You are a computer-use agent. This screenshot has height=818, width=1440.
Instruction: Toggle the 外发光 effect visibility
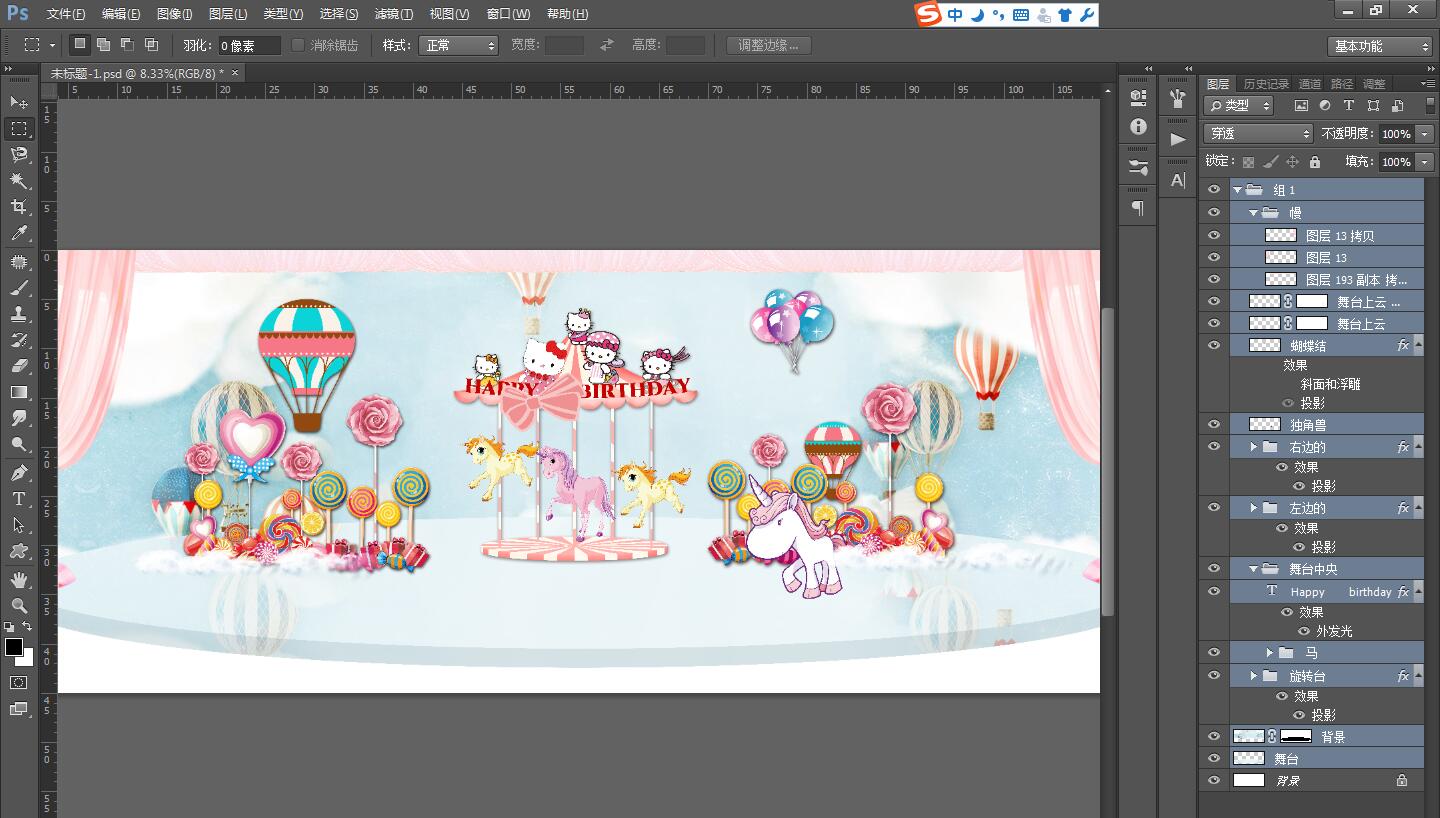coord(1304,631)
